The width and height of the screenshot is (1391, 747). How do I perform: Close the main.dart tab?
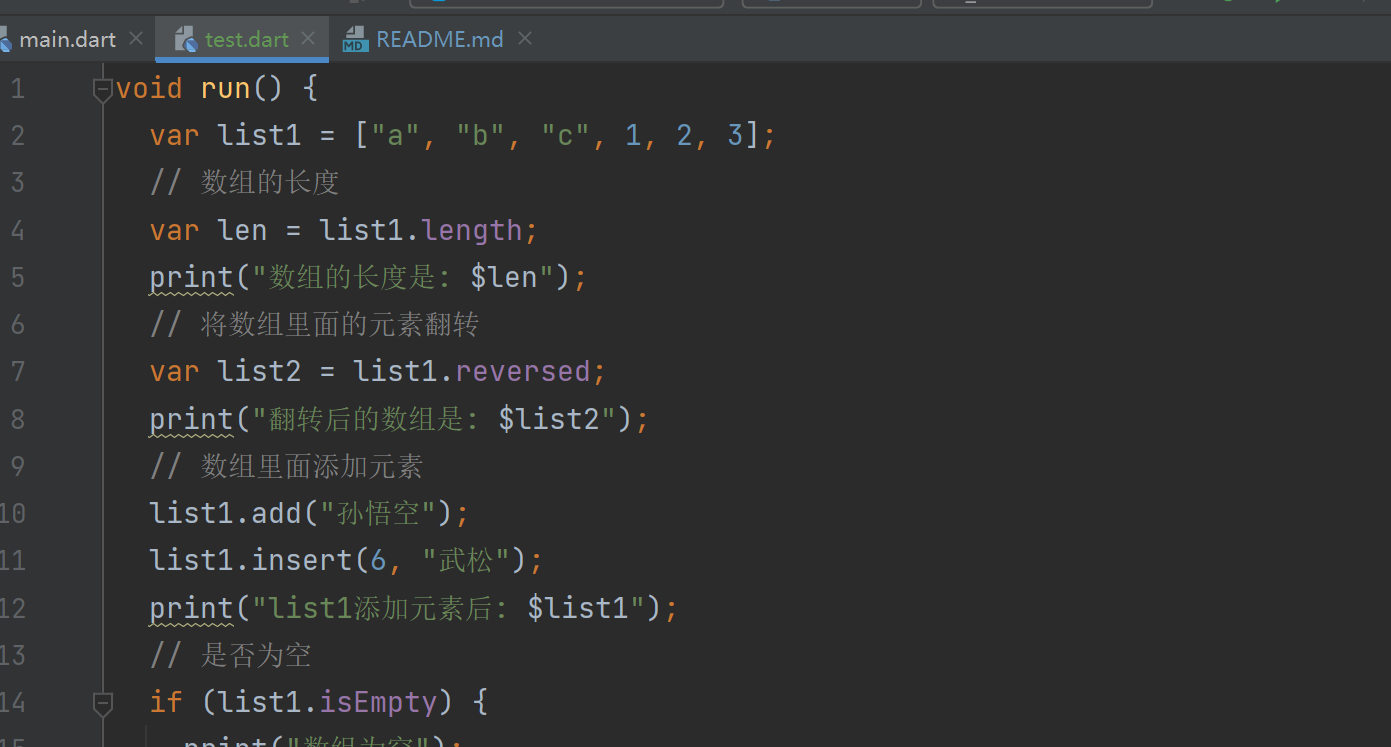click(136, 39)
